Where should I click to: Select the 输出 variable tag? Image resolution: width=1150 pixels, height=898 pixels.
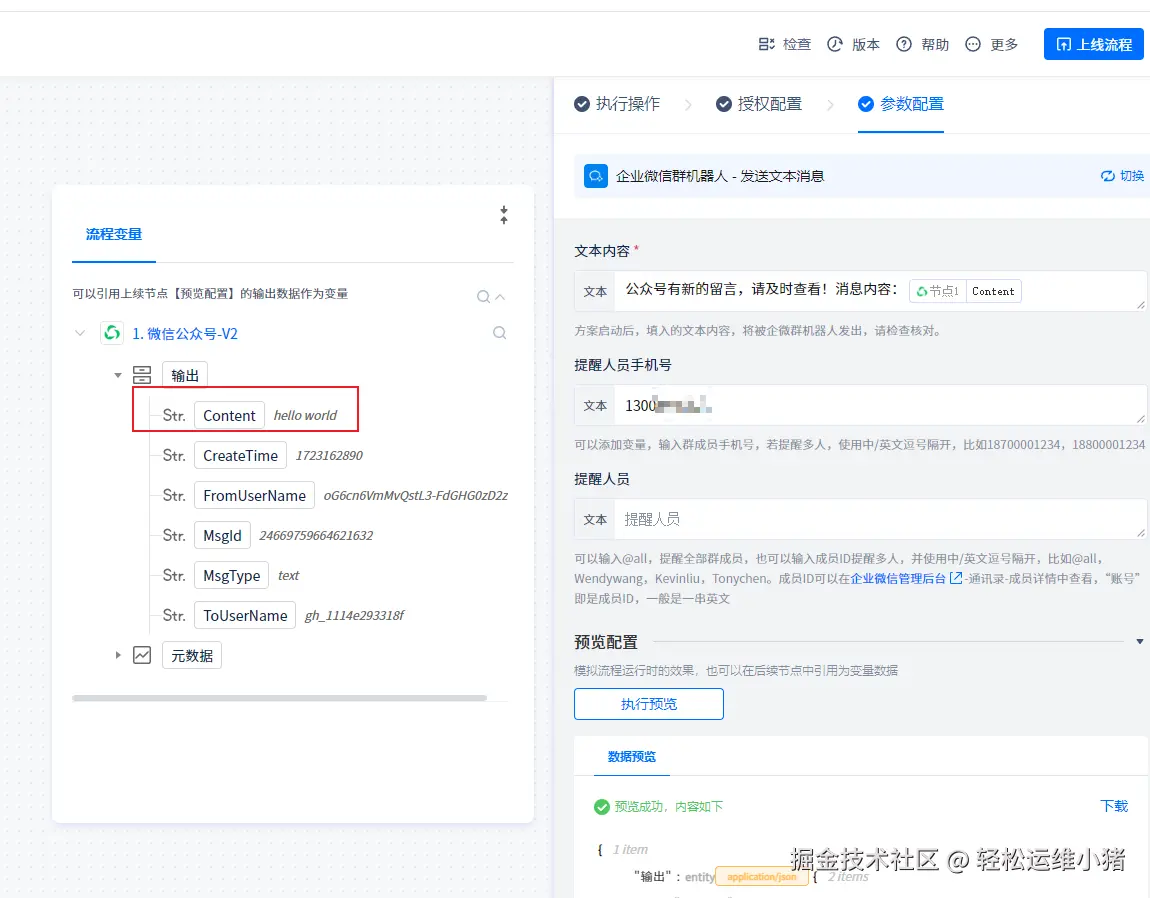[x=185, y=375]
